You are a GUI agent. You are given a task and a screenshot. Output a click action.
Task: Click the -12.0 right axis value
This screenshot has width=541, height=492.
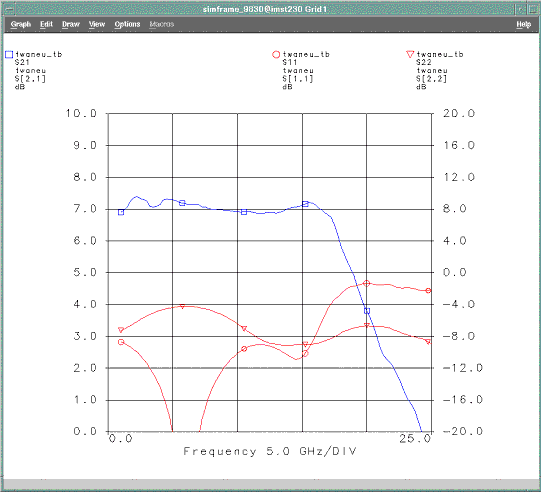point(462,368)
